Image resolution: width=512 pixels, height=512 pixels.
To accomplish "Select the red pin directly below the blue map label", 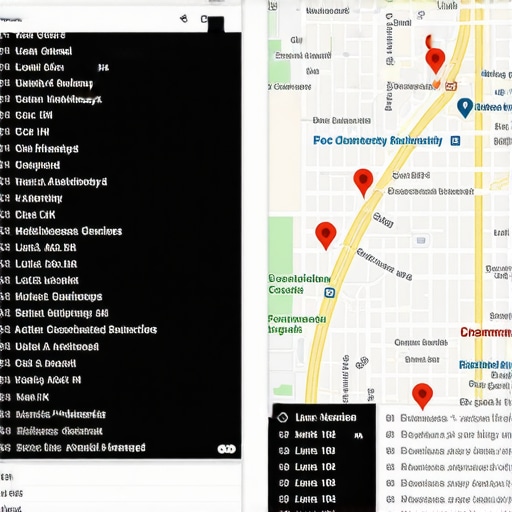I will (x=363, y=183).
